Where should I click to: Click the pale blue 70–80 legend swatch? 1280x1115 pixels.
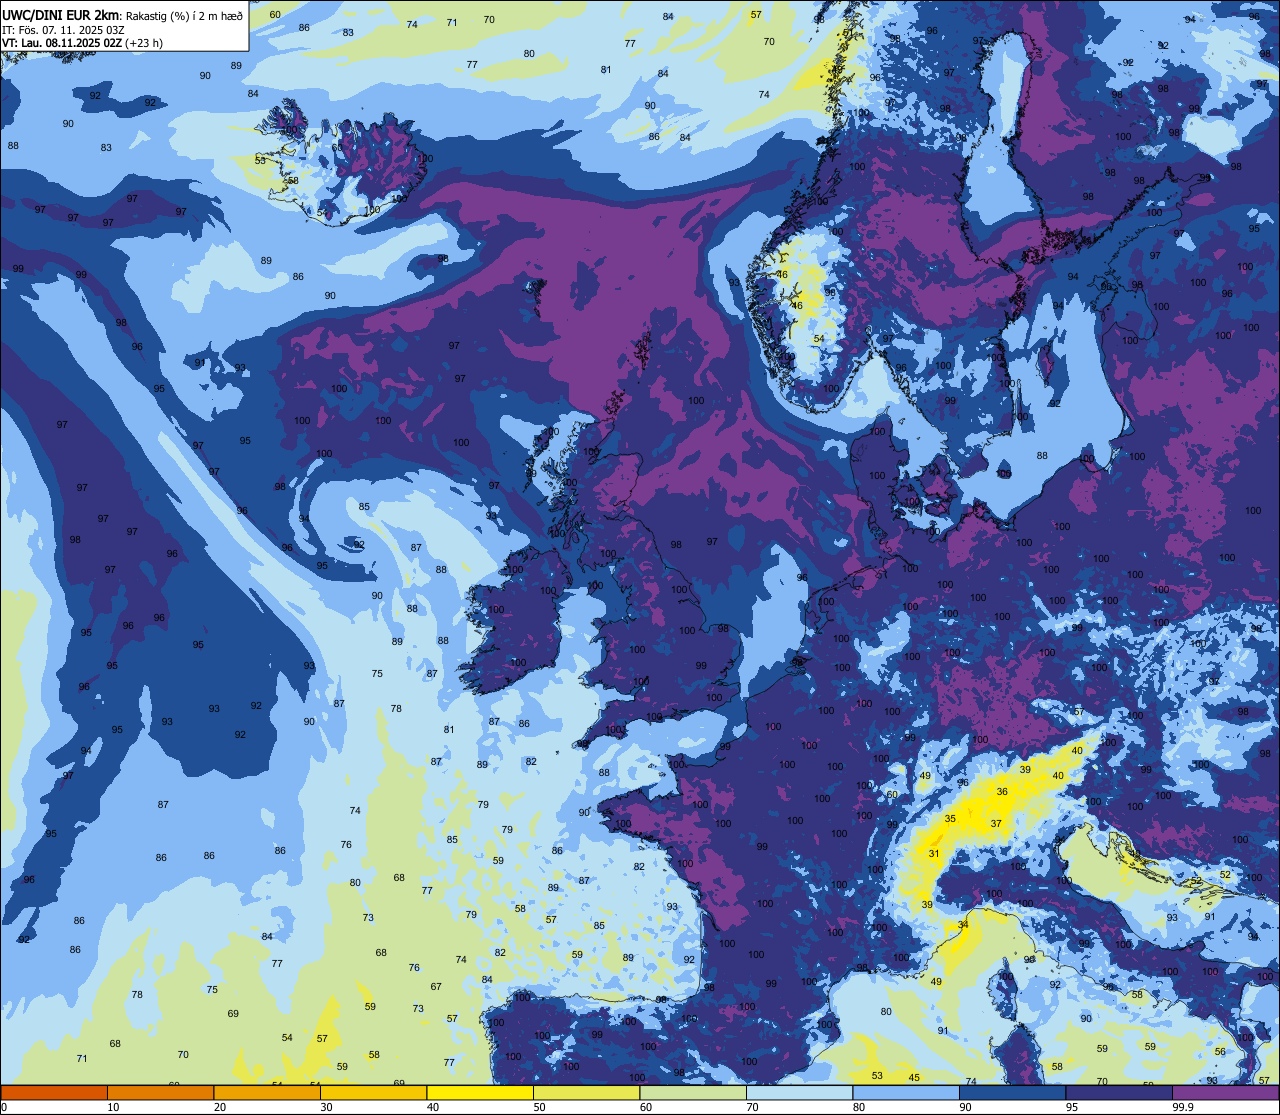coord(799,1092)
